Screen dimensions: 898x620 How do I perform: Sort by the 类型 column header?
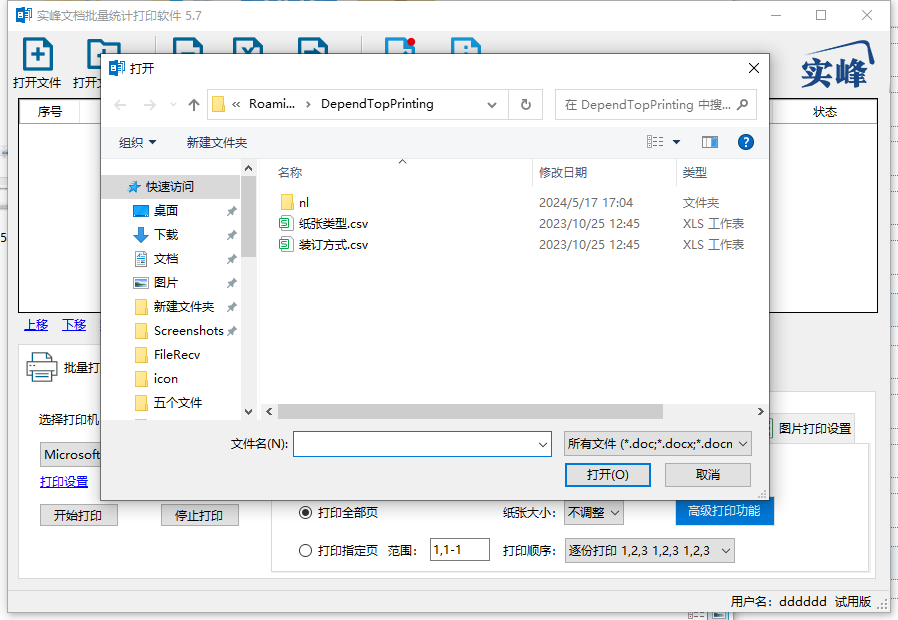click(695, 172)
